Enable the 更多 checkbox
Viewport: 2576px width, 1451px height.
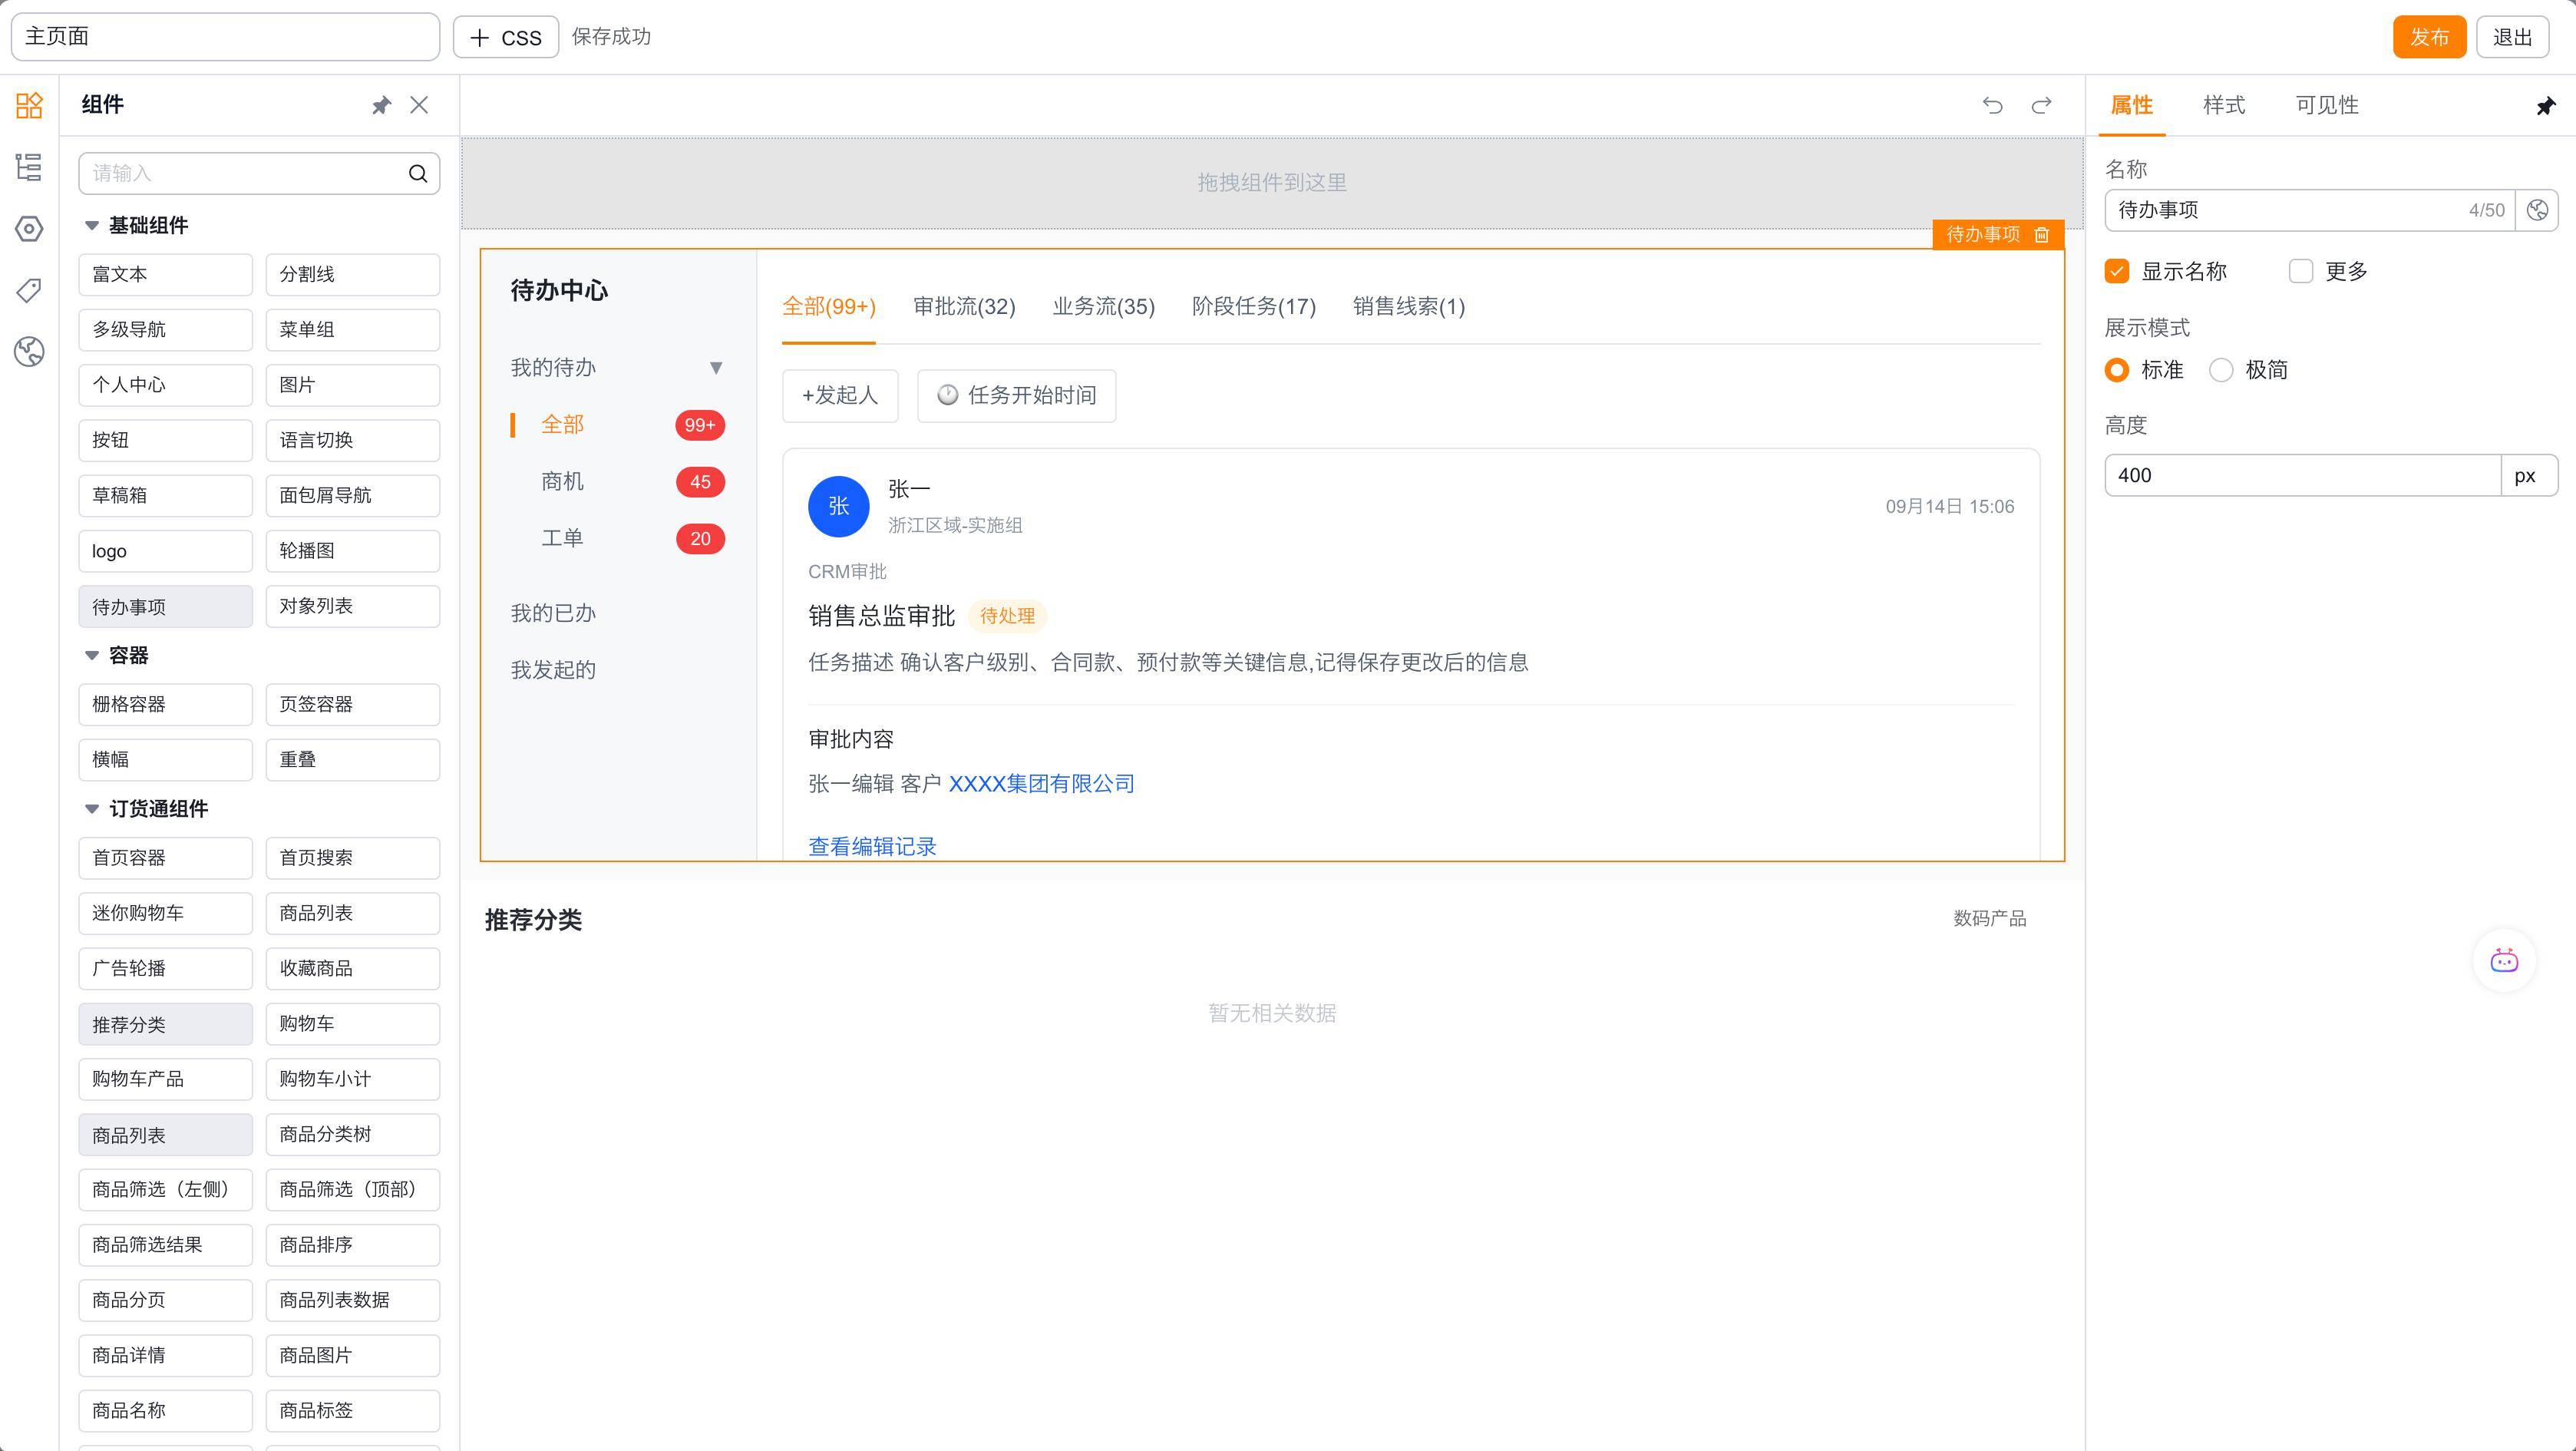pyautogui.click(x=2300, y=271)
